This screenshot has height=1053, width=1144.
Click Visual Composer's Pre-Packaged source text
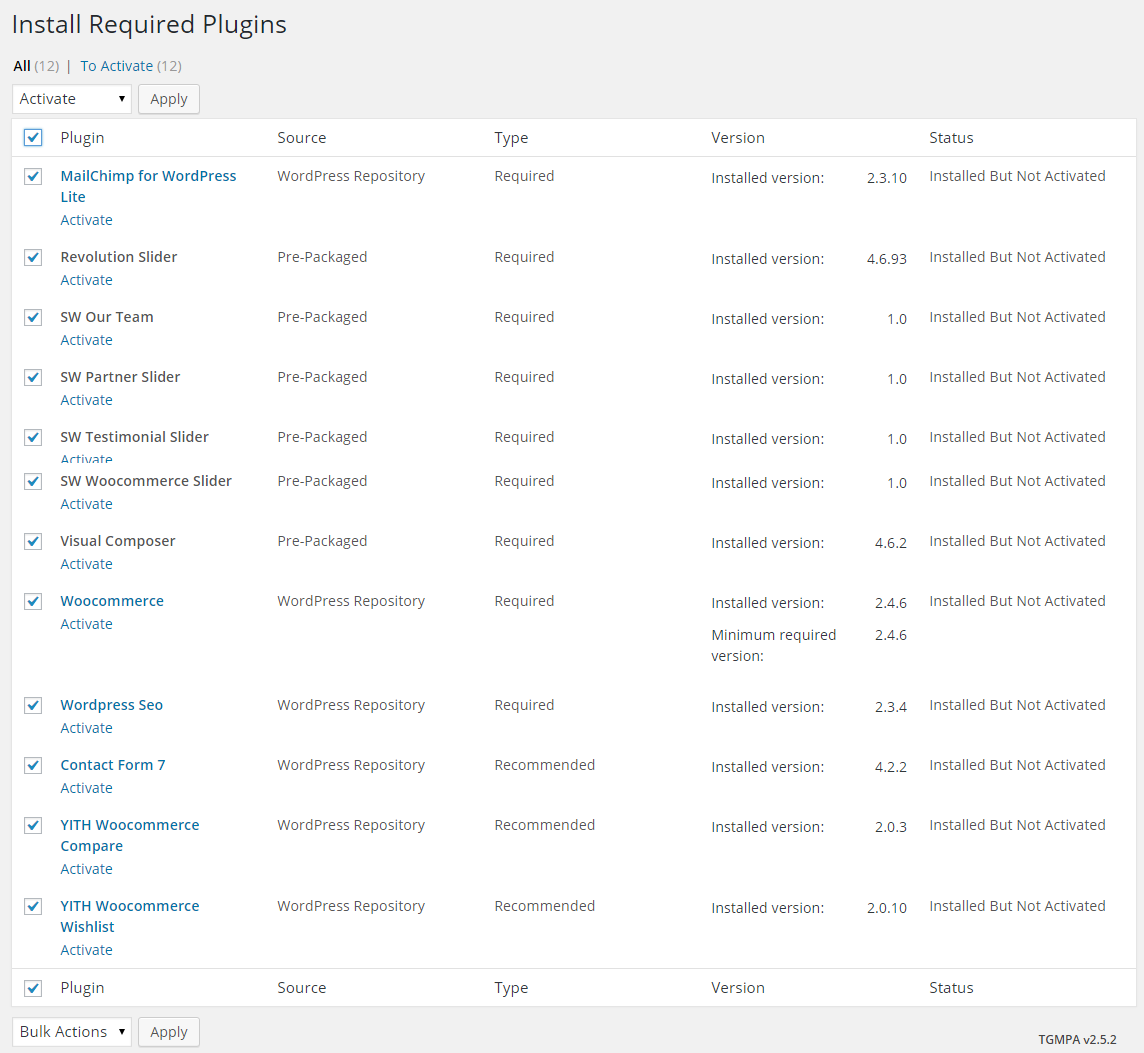(x=322, y=541)
